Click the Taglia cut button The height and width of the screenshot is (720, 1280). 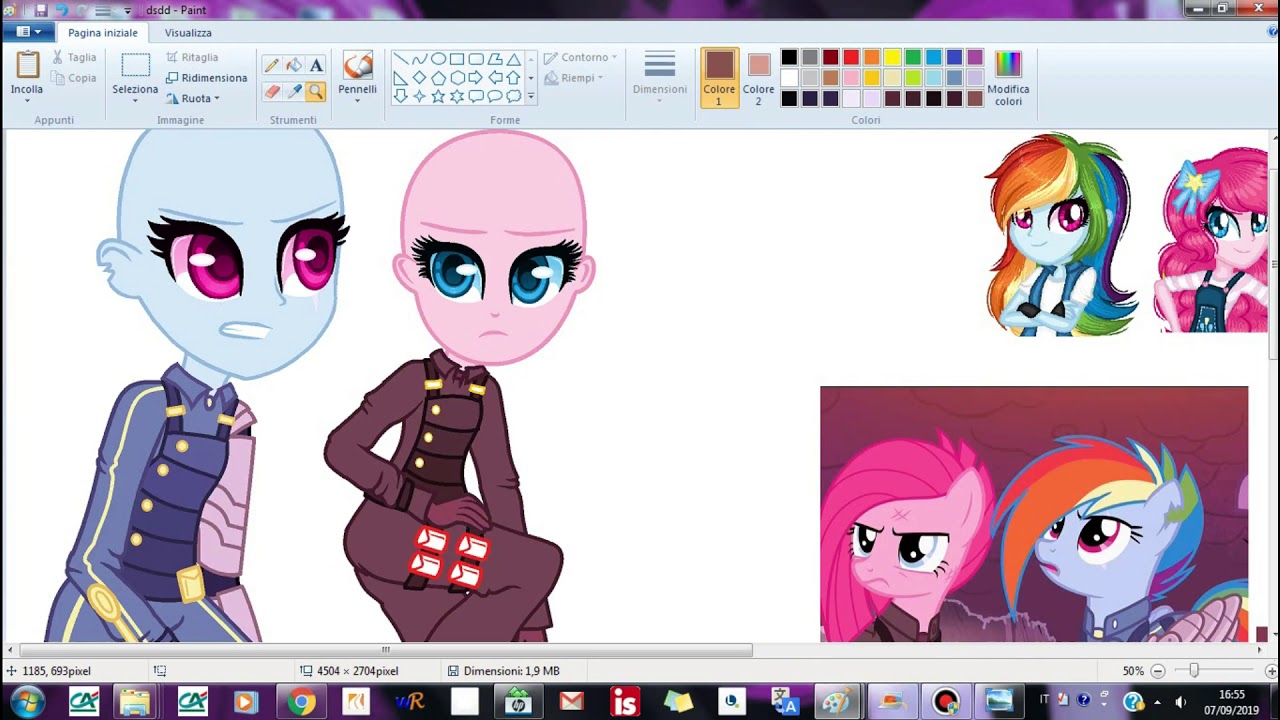(x=74, y=58)
